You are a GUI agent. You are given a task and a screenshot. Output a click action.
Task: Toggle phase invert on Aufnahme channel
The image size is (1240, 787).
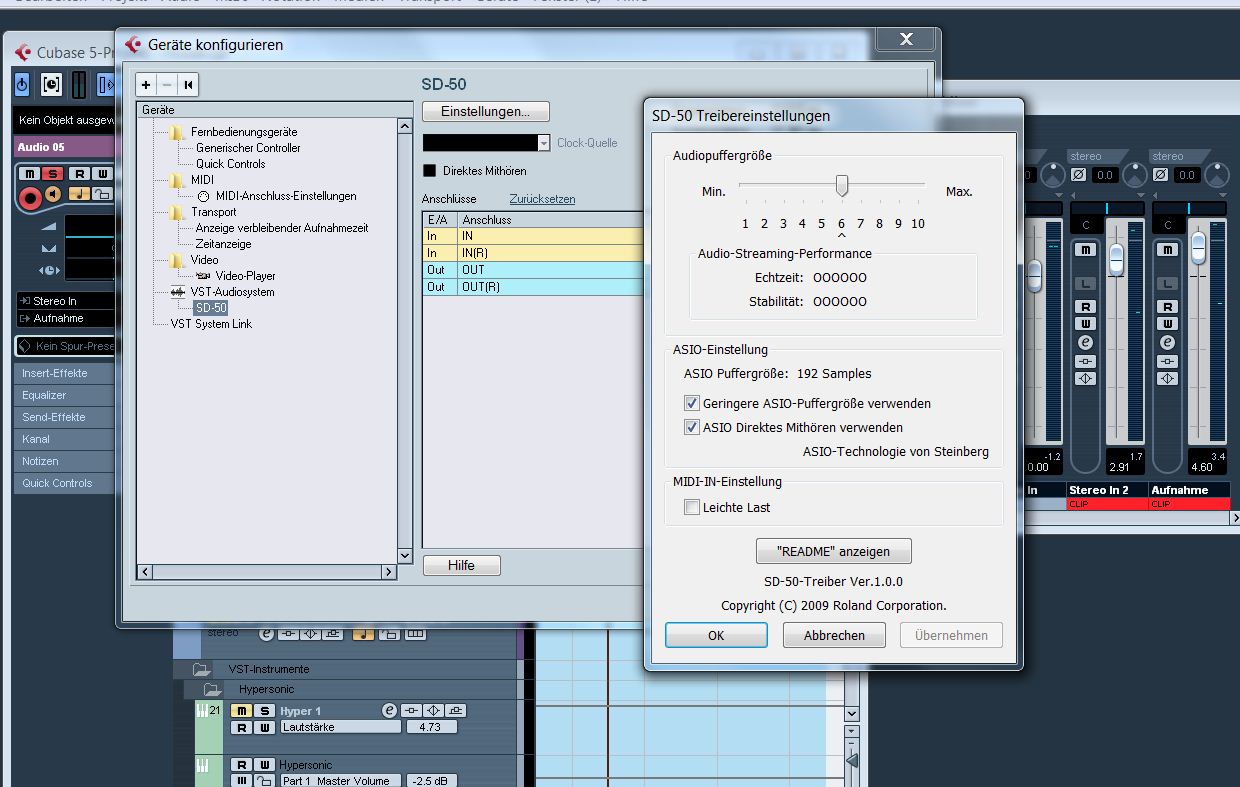1160,175
